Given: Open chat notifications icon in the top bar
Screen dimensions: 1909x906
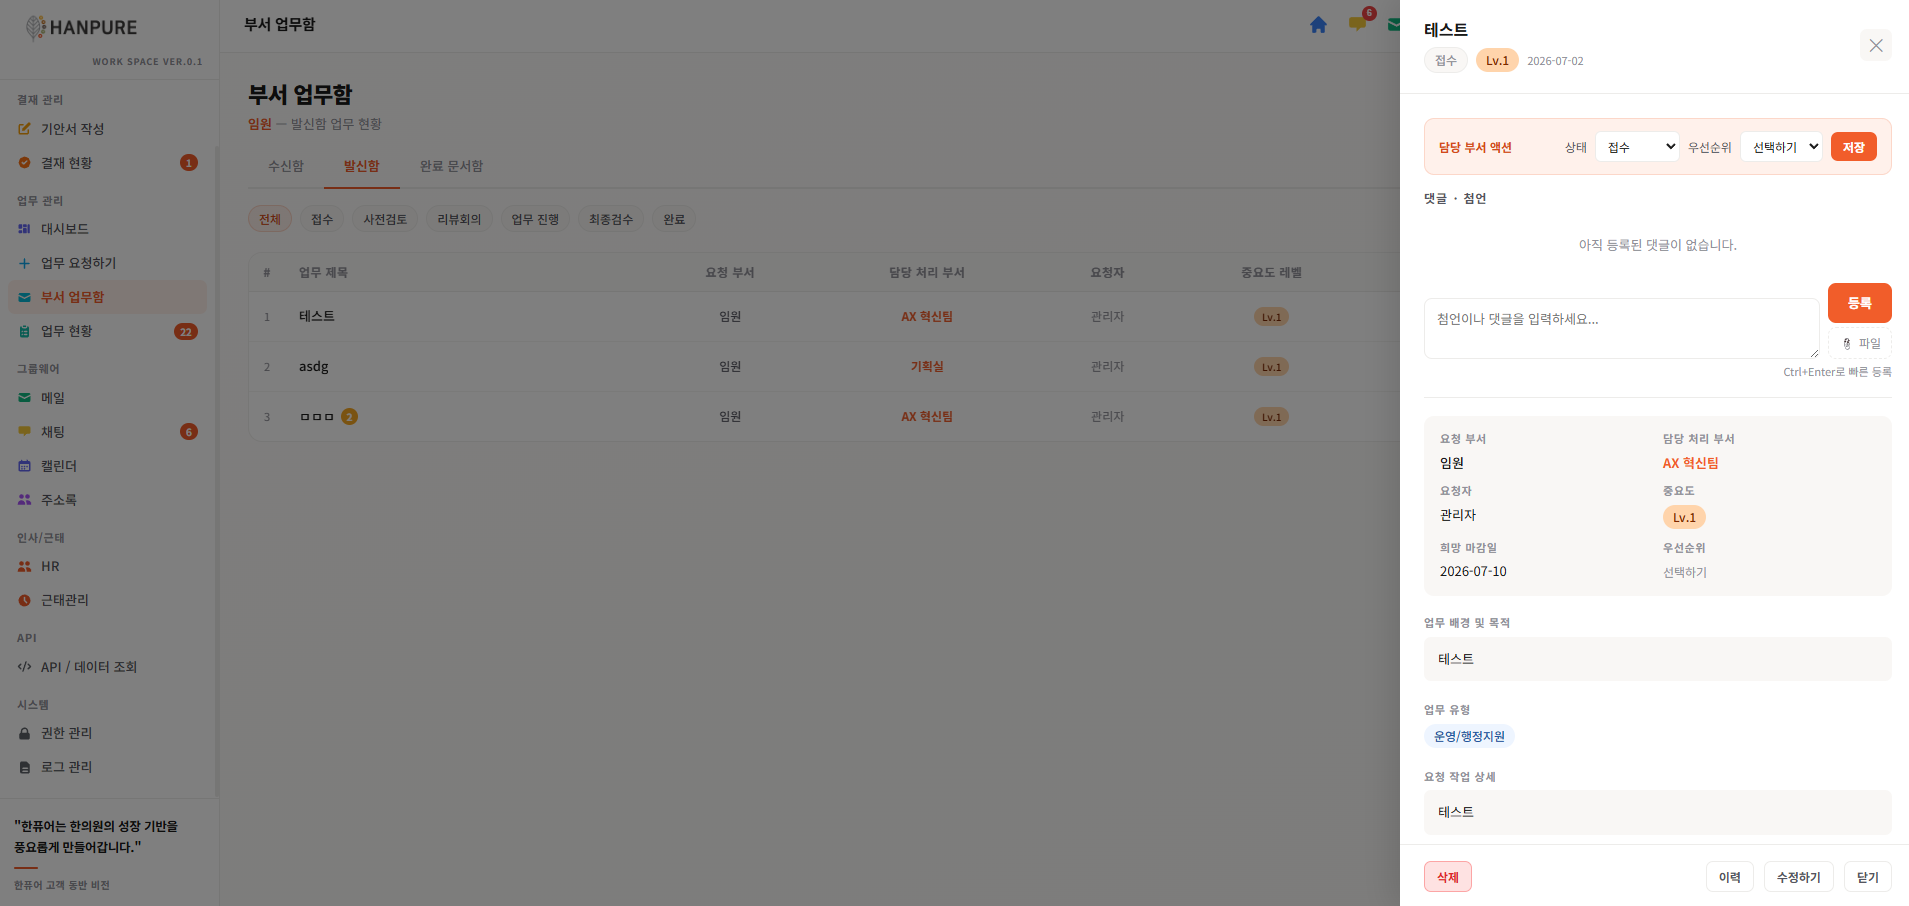Looking at the screenshot, I should pyautogui.click(x=1357, y=24).
